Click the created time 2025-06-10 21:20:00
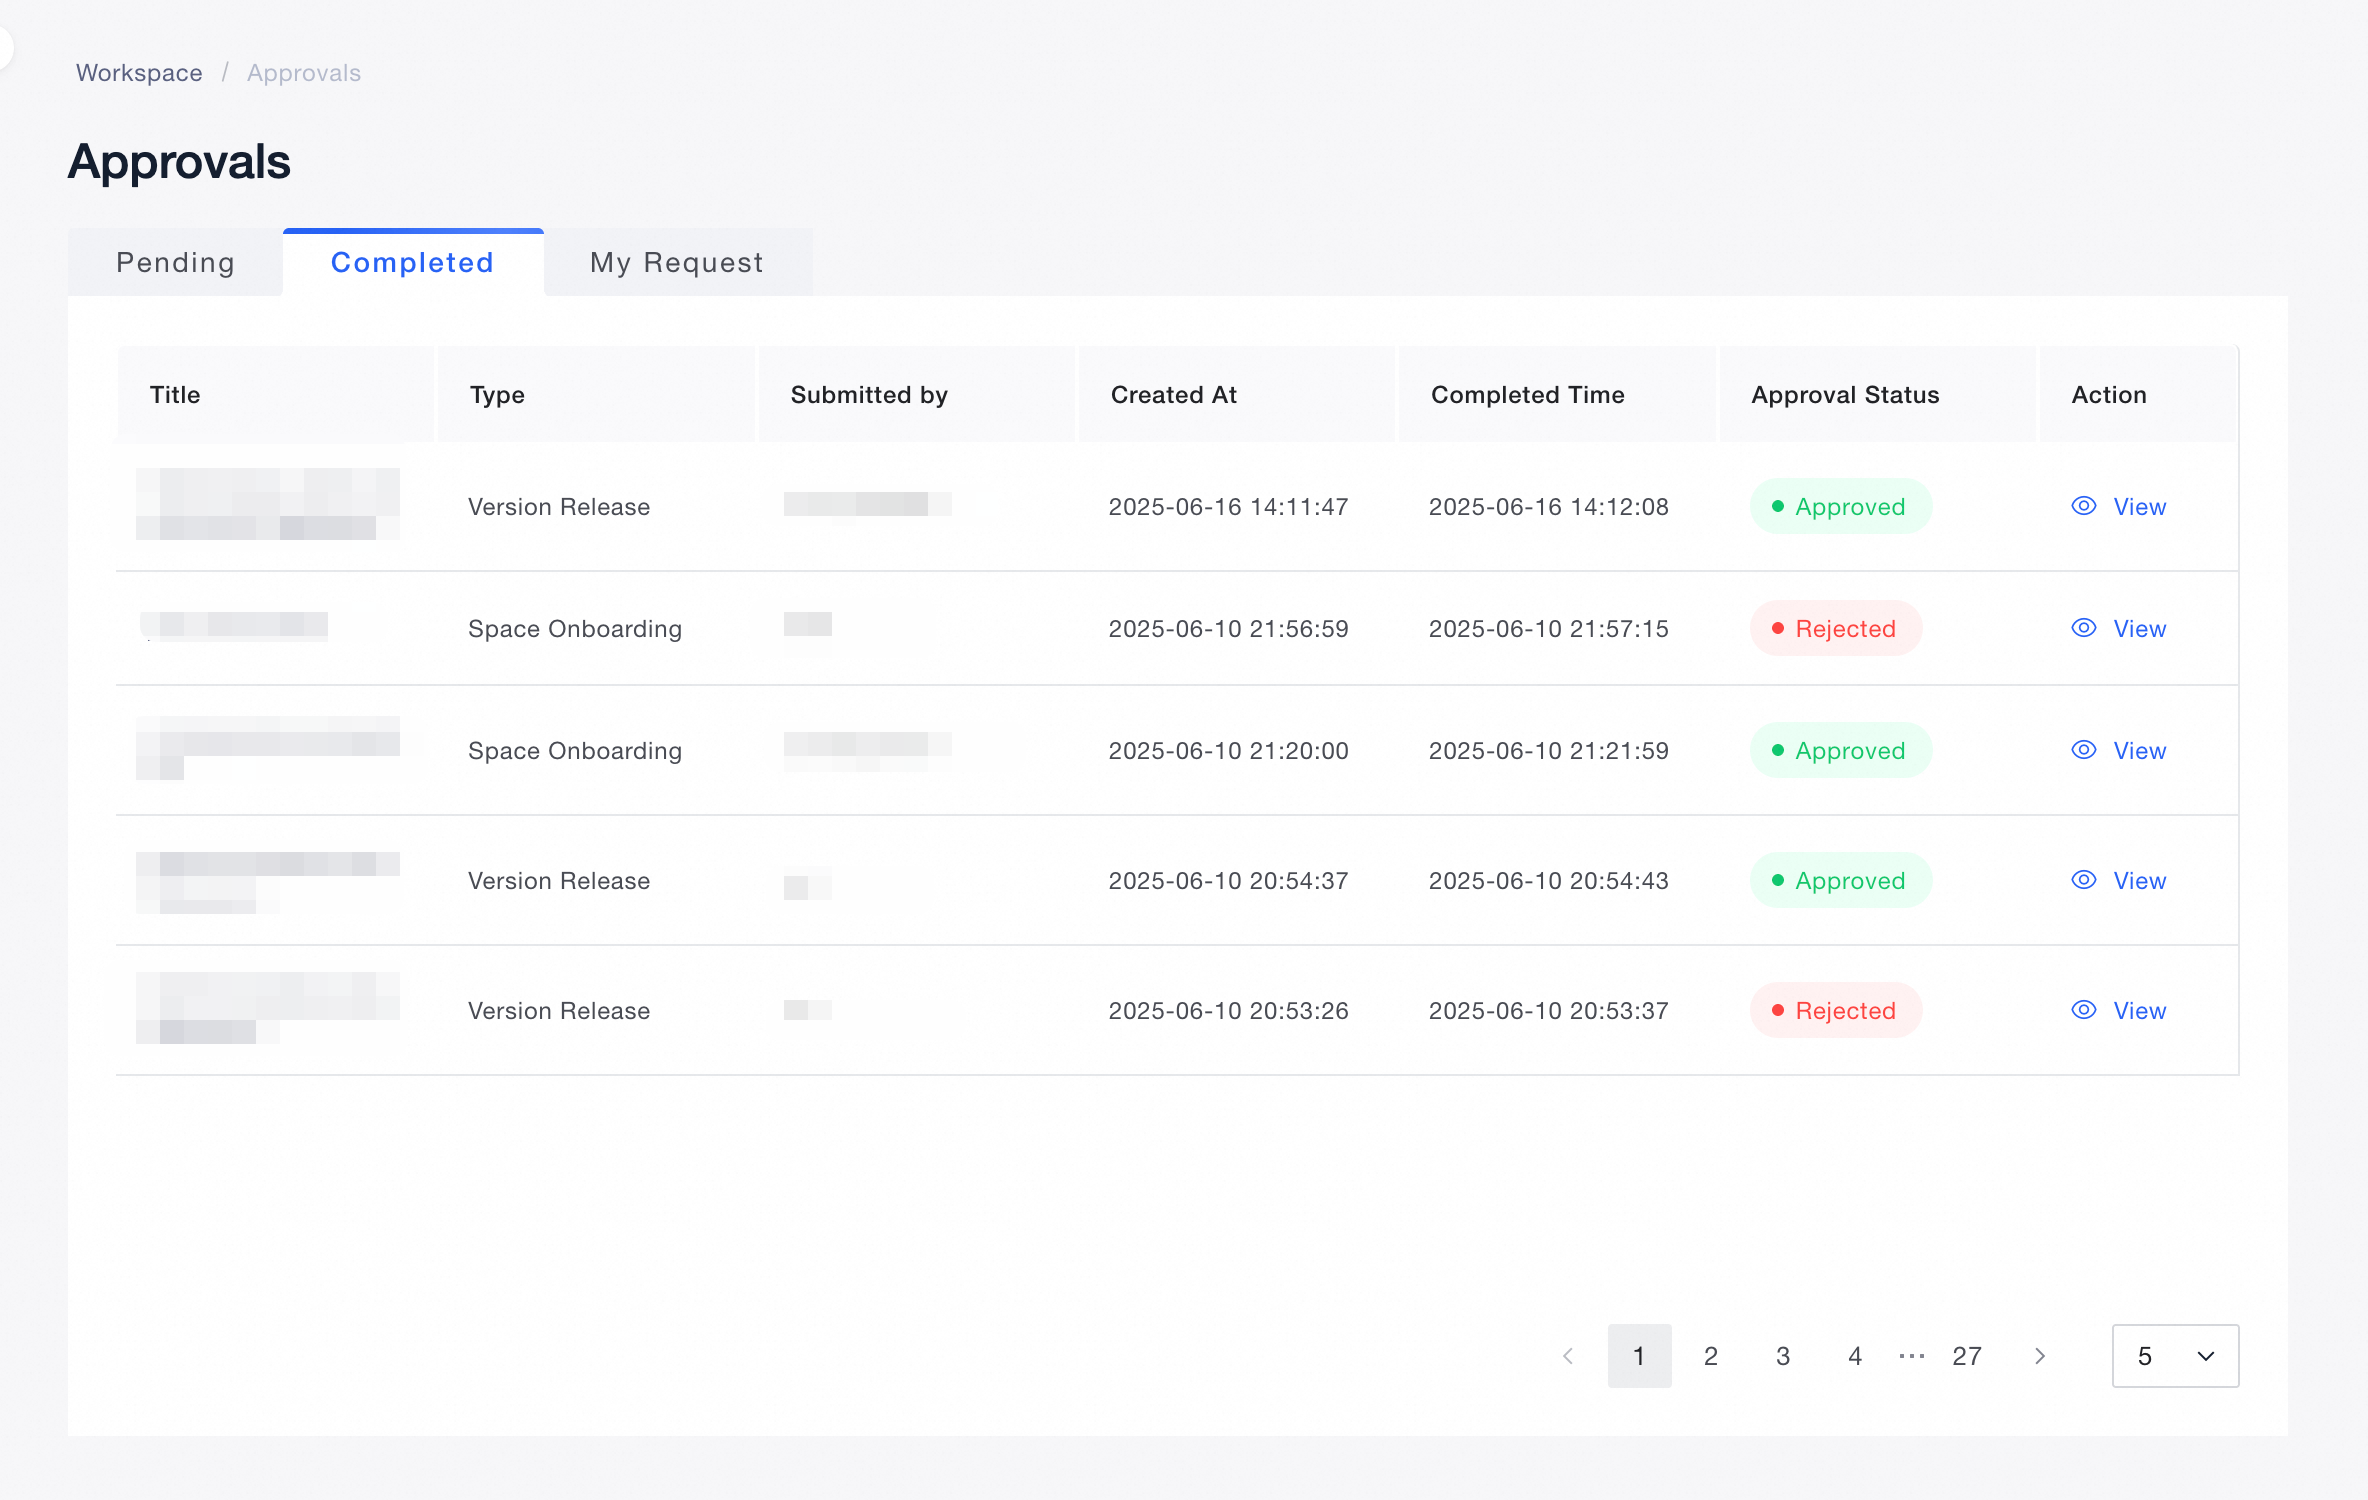 coord(1228,750)
